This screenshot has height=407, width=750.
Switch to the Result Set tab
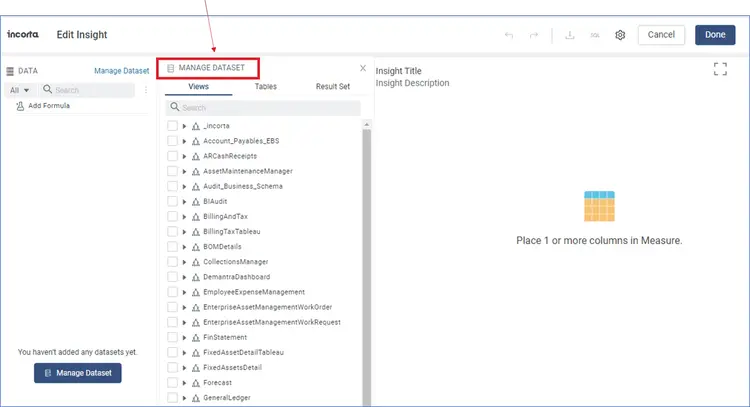tap(332, 87)
